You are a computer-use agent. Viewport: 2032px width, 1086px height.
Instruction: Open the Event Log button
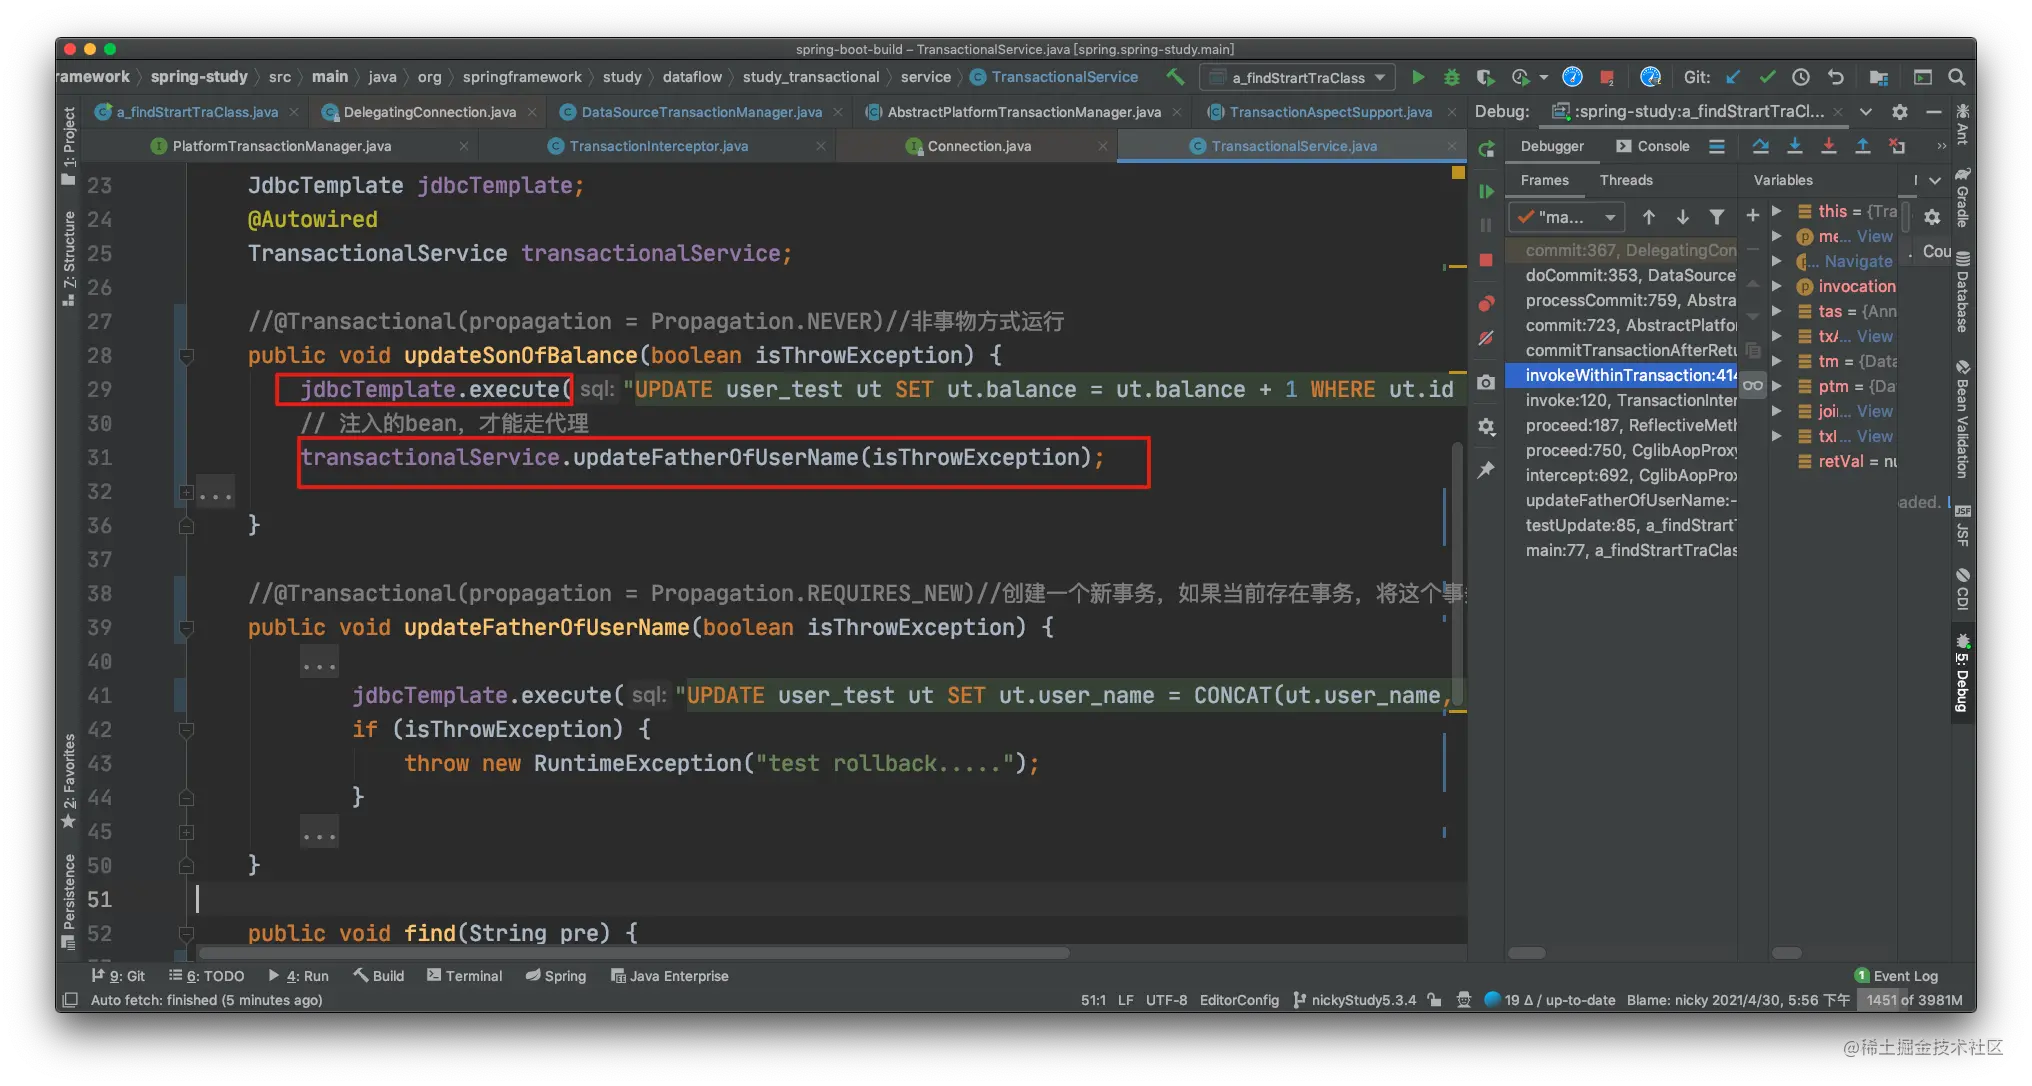(1897, 976)
